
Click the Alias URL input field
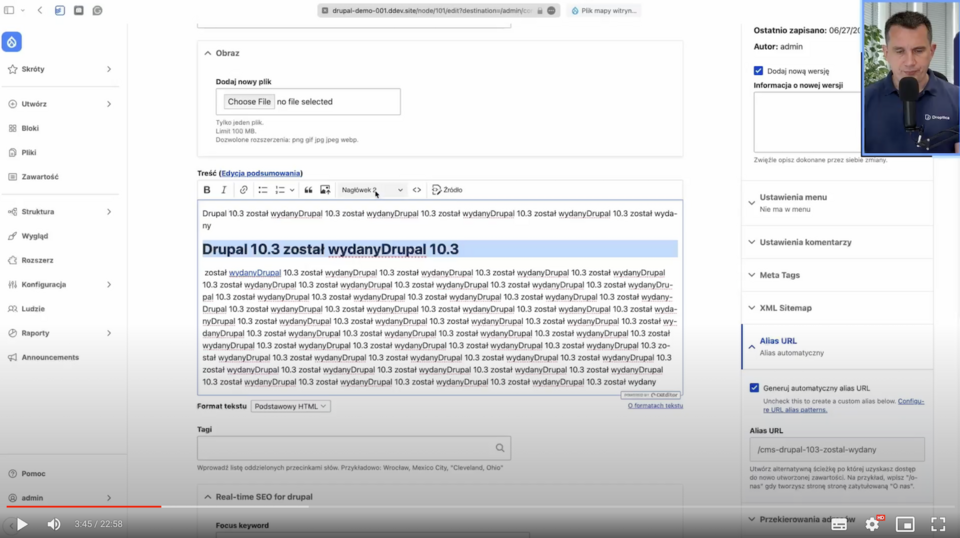pos(837,450)
